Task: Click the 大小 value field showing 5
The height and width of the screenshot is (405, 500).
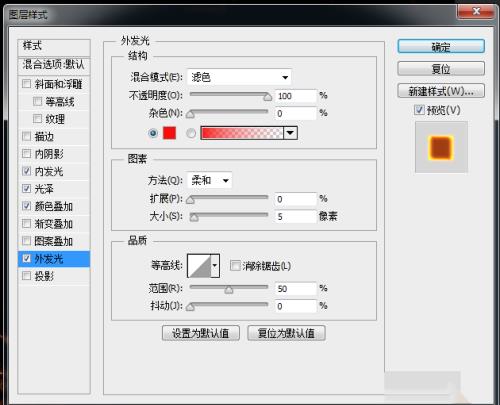Action: tap(296, 217)
